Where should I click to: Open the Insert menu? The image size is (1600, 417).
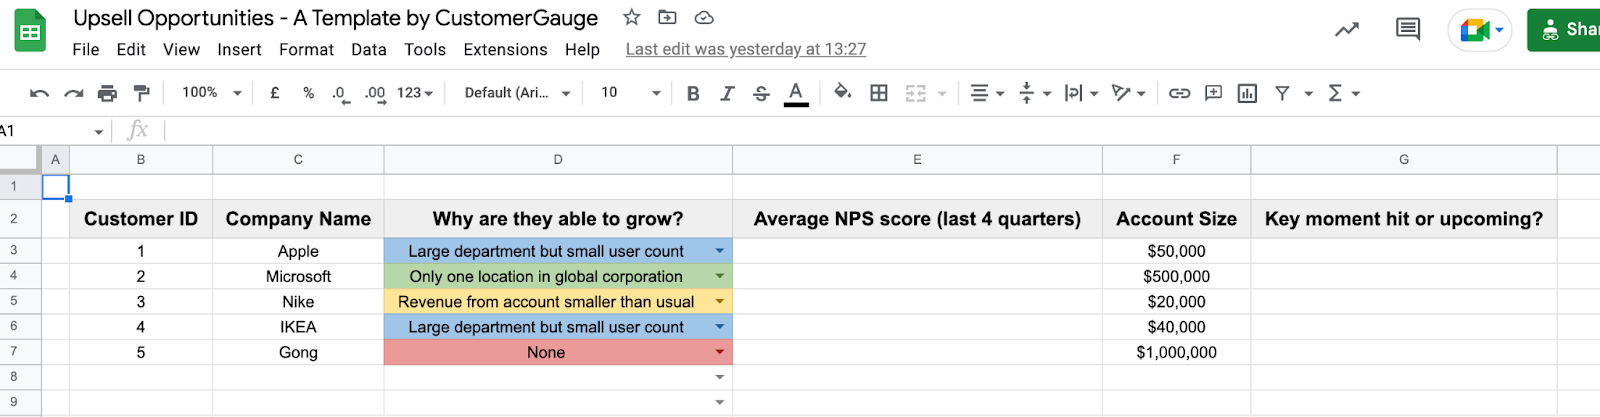pyautogui.click(x=239, y=49)
